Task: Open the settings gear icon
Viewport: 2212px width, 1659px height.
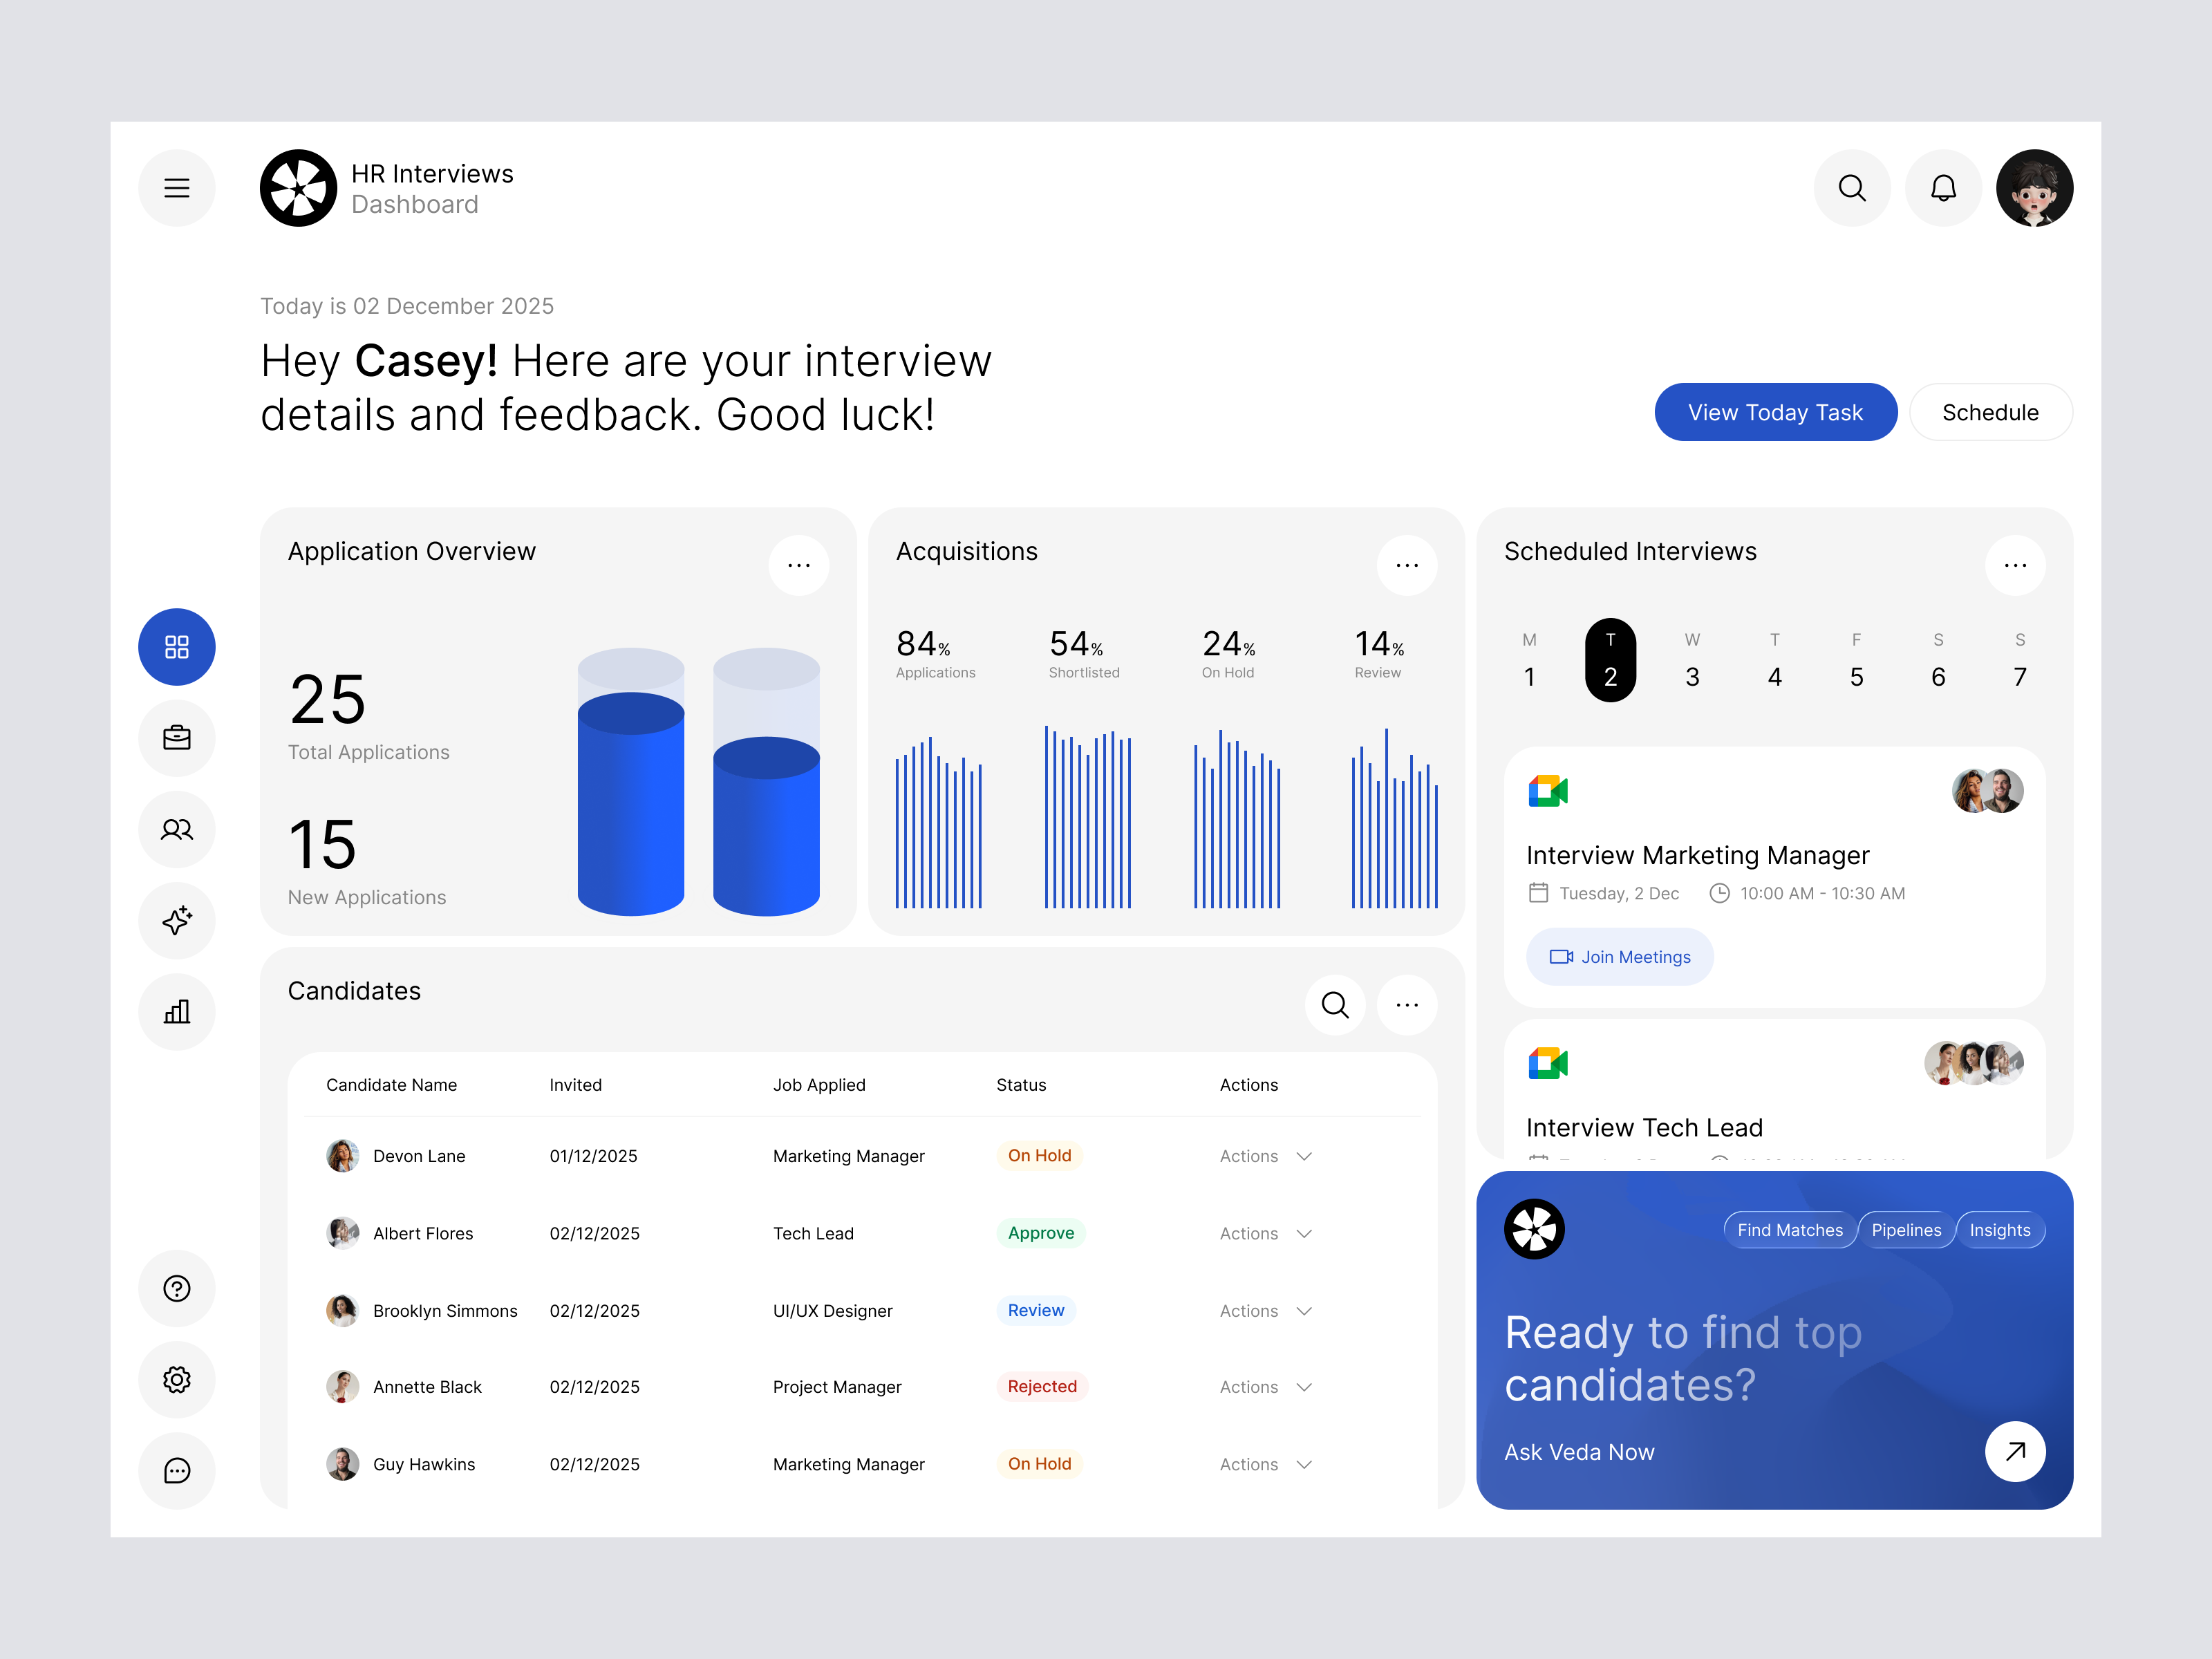Action: pyautogui.click(x=177, y=1379)
